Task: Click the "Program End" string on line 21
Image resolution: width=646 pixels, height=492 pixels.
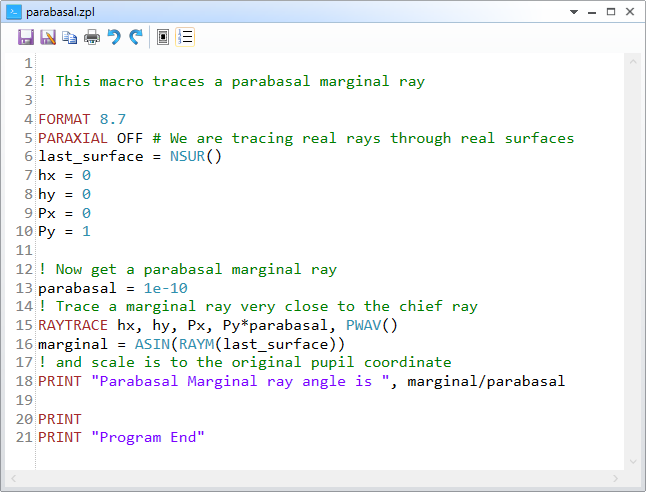Action: 147,437
